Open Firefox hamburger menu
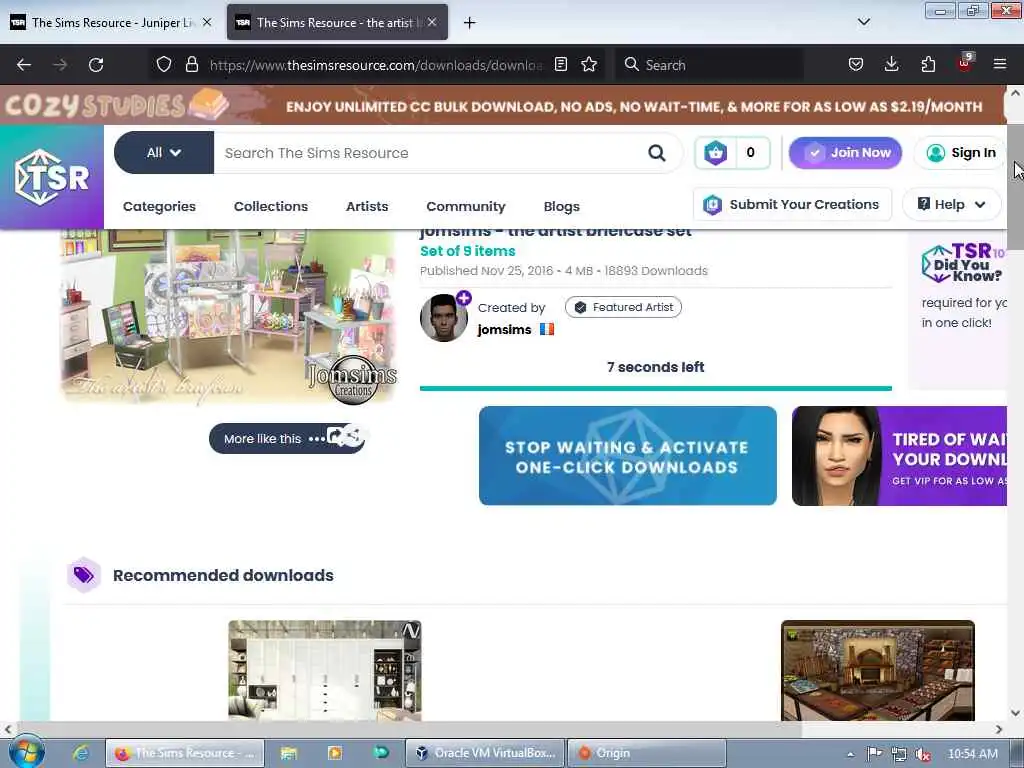Screen dimensions: 1024x768 999,64
